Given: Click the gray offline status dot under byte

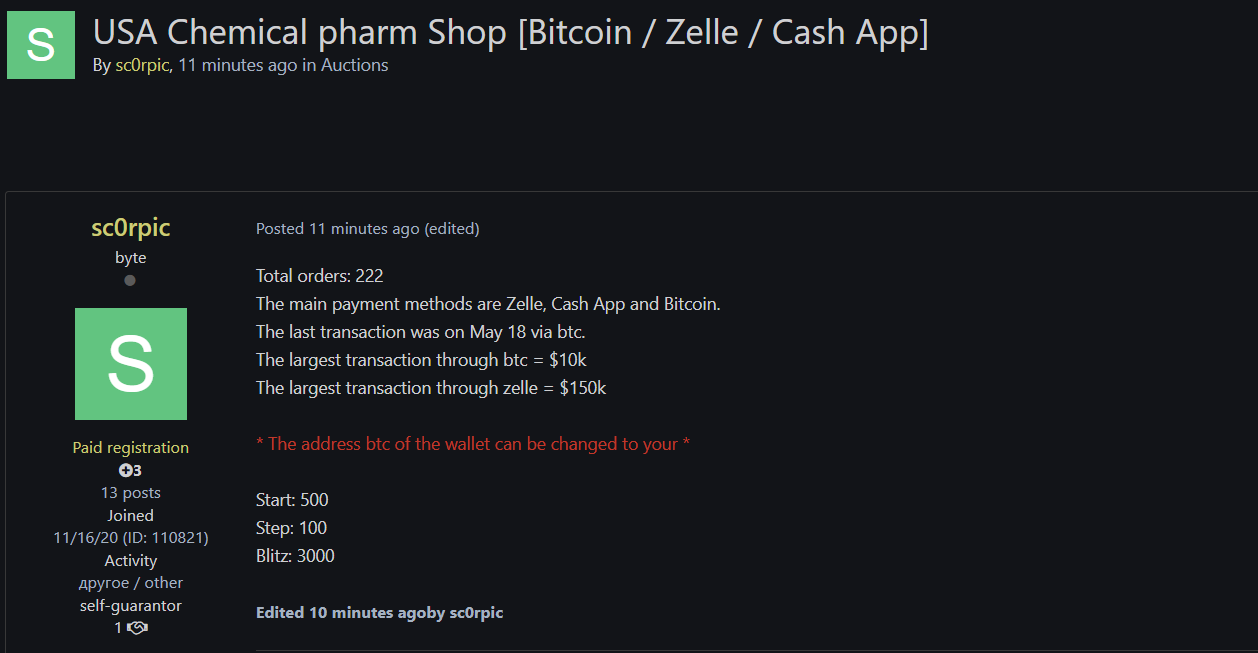Looking at the screenshot, I should 130,280.
